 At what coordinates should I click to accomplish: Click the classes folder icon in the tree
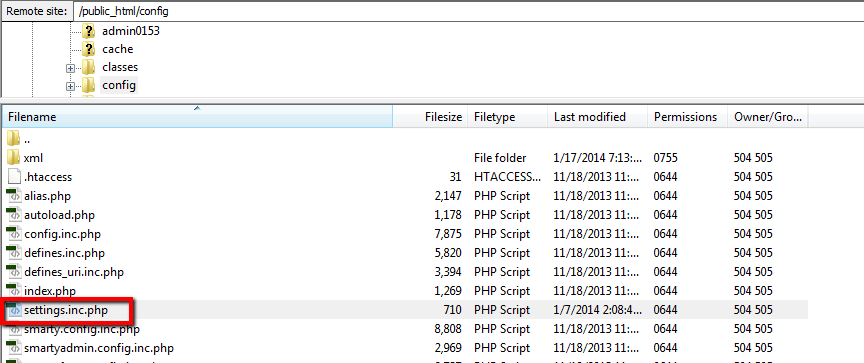click(x=89, y=67)
